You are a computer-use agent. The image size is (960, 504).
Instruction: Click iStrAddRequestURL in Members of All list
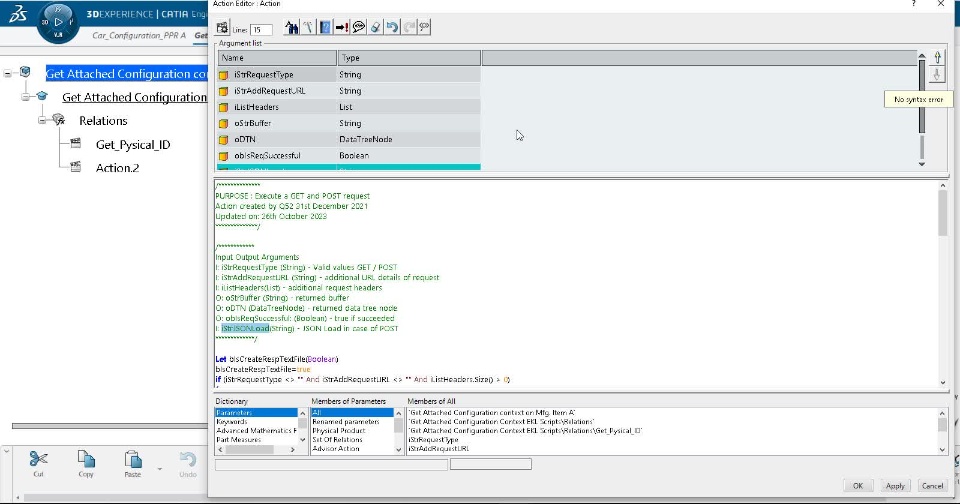point(438,448)
